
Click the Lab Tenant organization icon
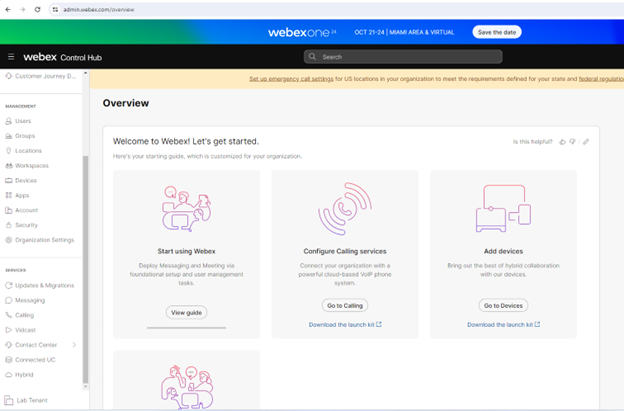pos(9,400)
